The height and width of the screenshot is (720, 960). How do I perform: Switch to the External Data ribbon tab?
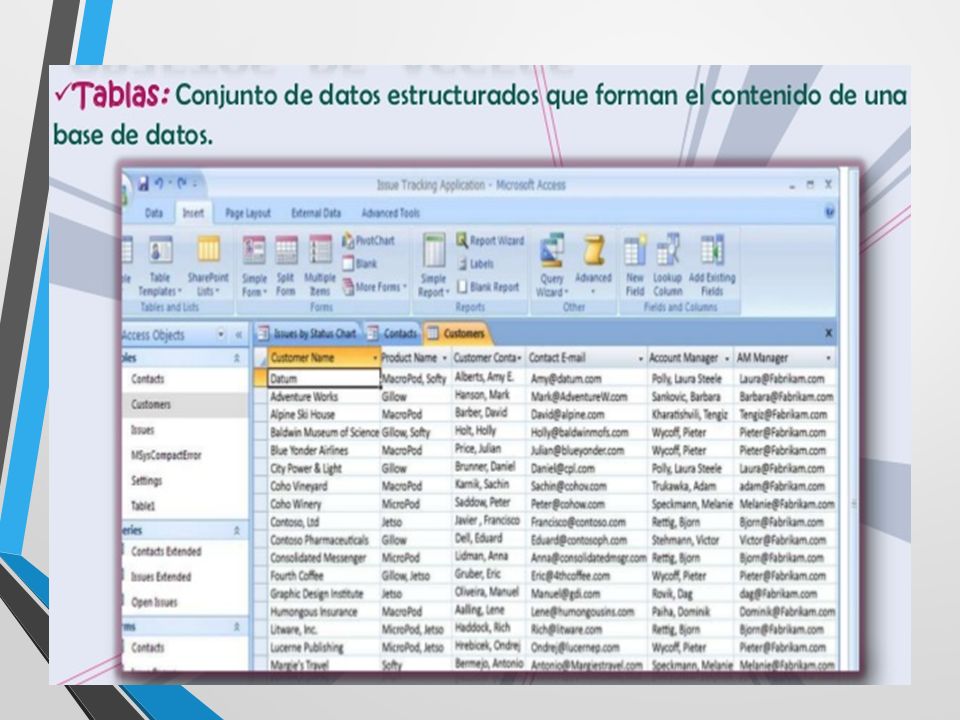[x=315, y=213]
